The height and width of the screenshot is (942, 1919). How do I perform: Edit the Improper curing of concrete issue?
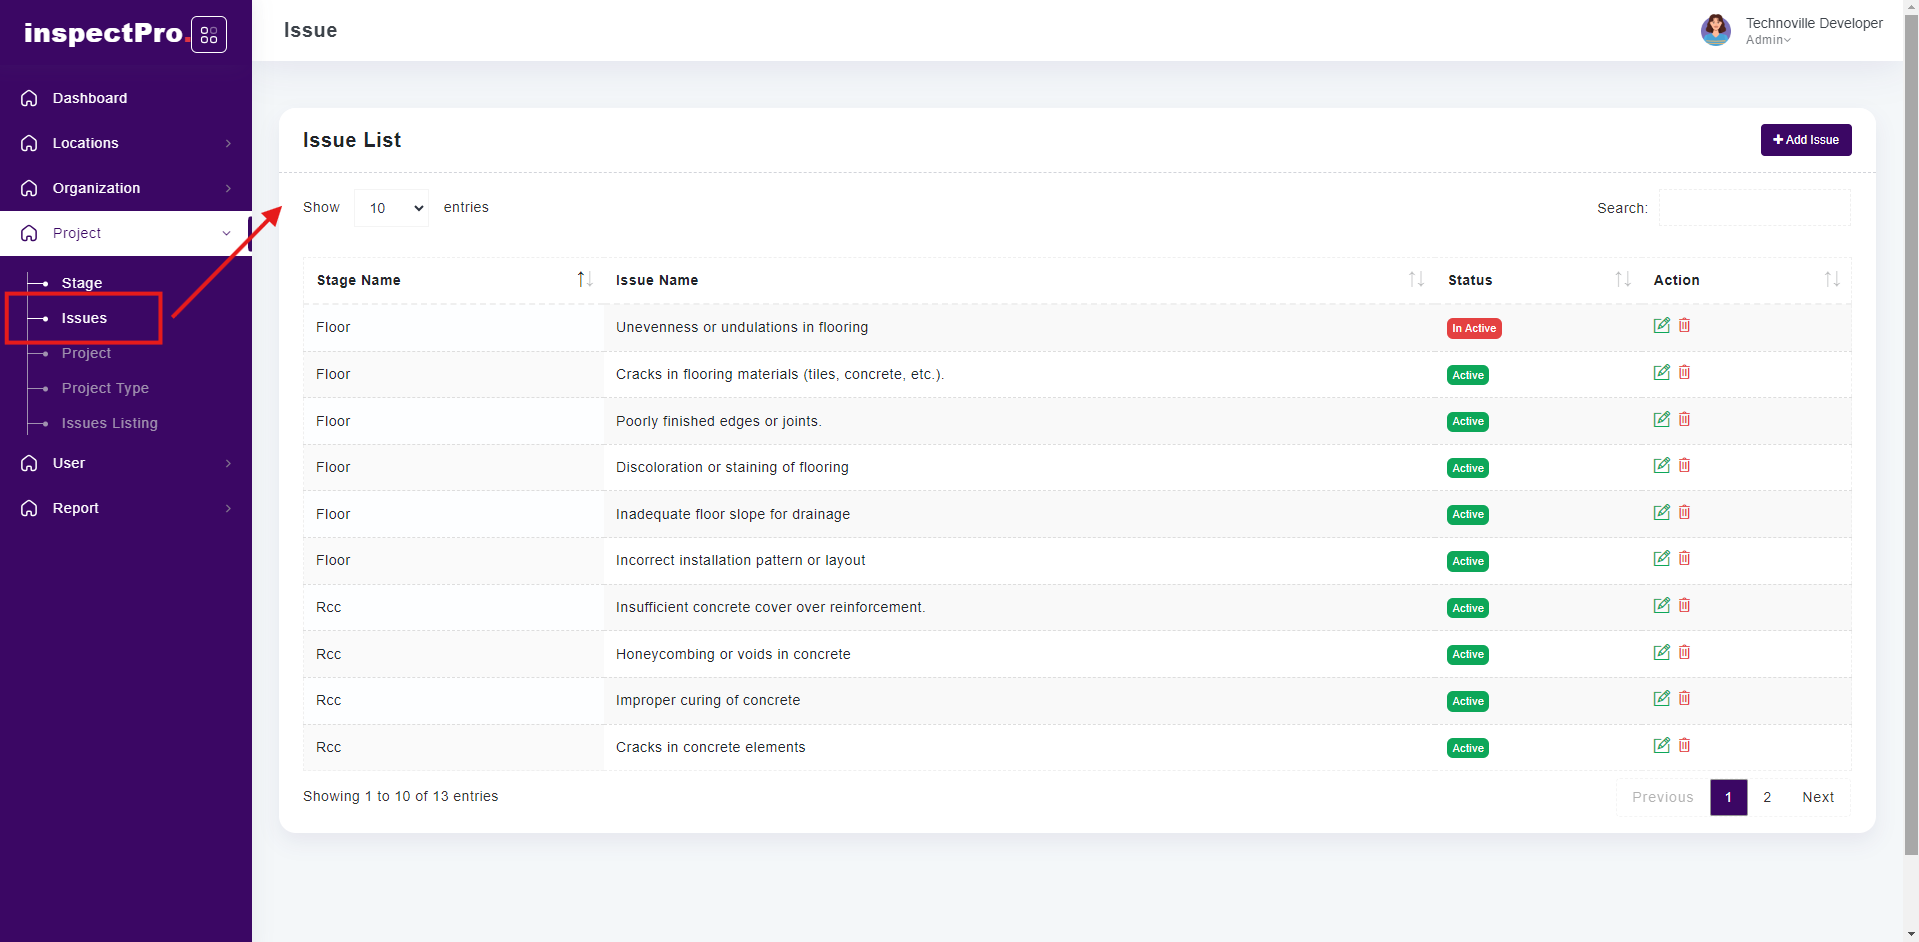click(1661, 699)
